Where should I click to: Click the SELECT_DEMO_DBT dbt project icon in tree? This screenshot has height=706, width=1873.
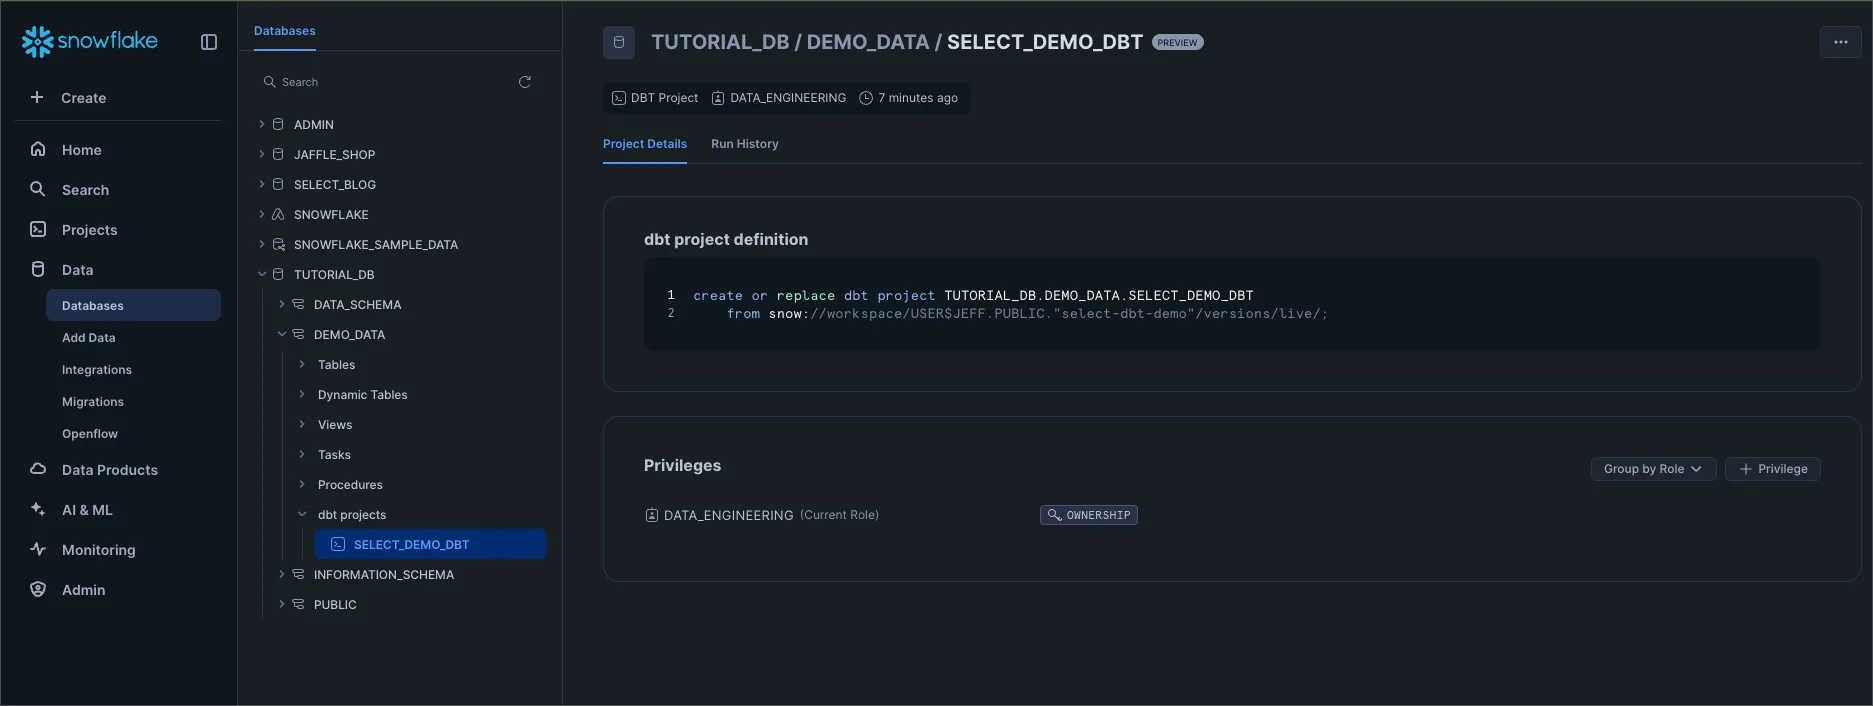(338, 544)
